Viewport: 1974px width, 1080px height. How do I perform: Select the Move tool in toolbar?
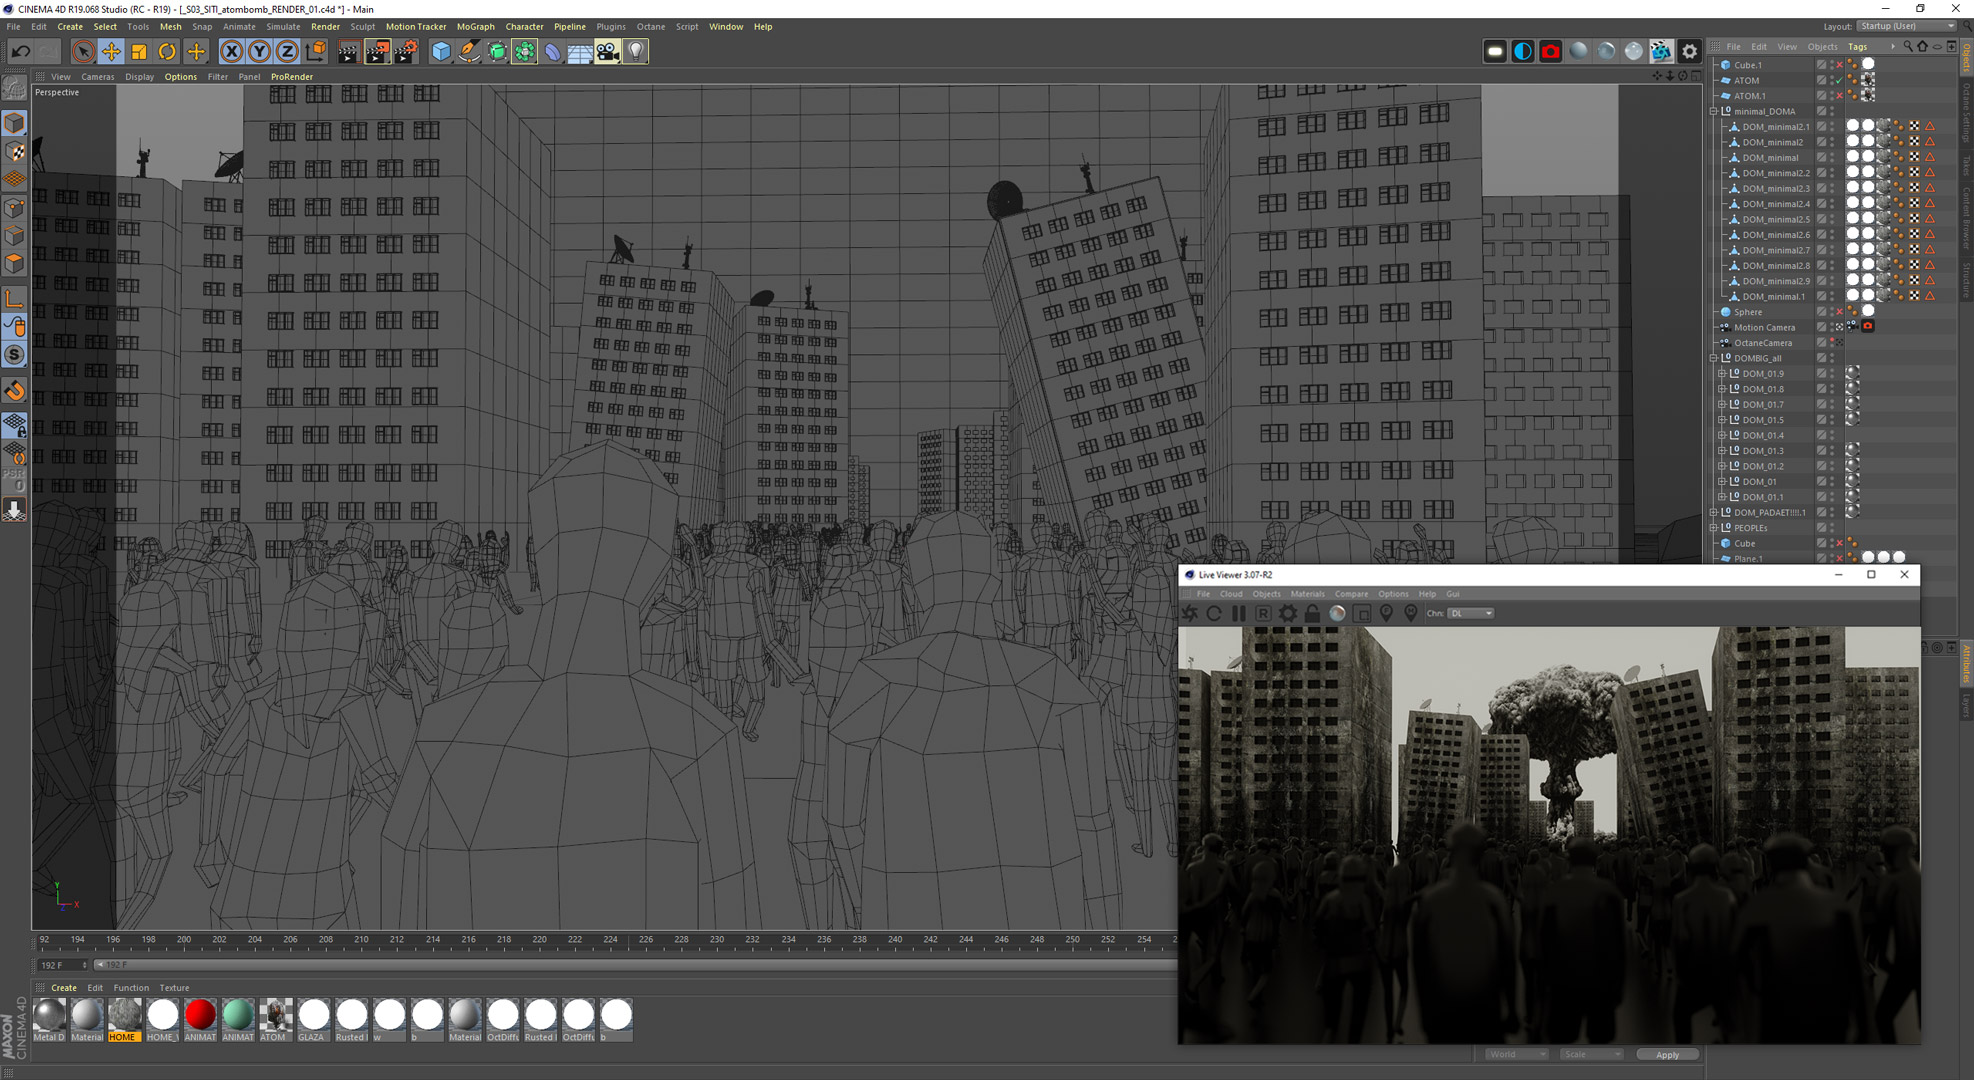tap(111, 51)
